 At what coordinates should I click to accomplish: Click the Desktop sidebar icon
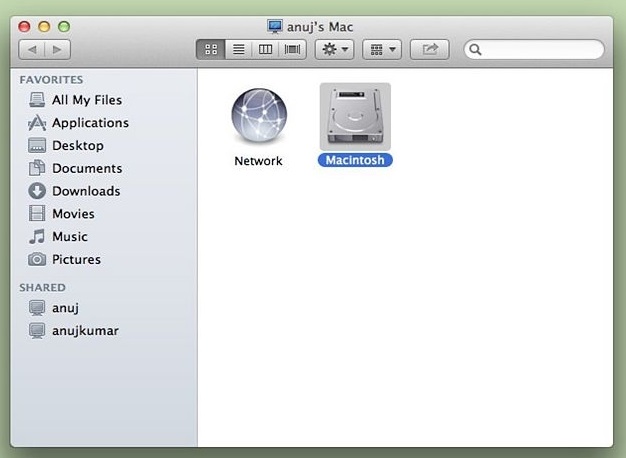click(x=37, y=145)
